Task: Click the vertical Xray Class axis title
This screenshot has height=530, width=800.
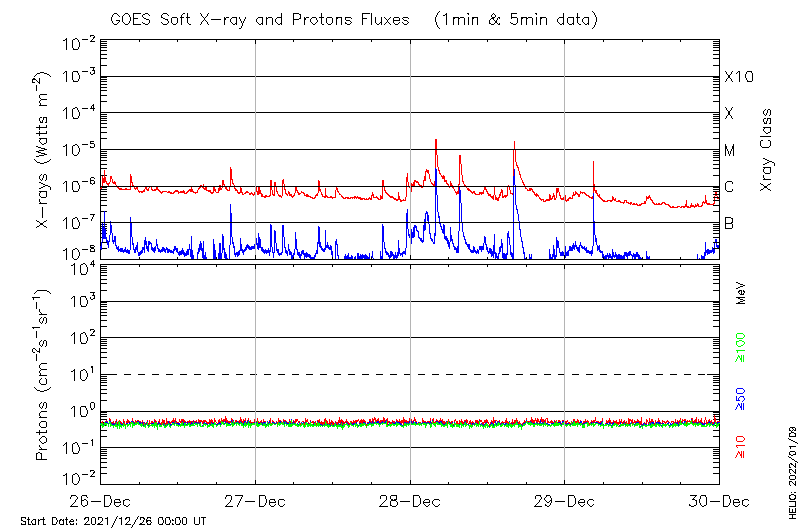Action: [767, 150]
